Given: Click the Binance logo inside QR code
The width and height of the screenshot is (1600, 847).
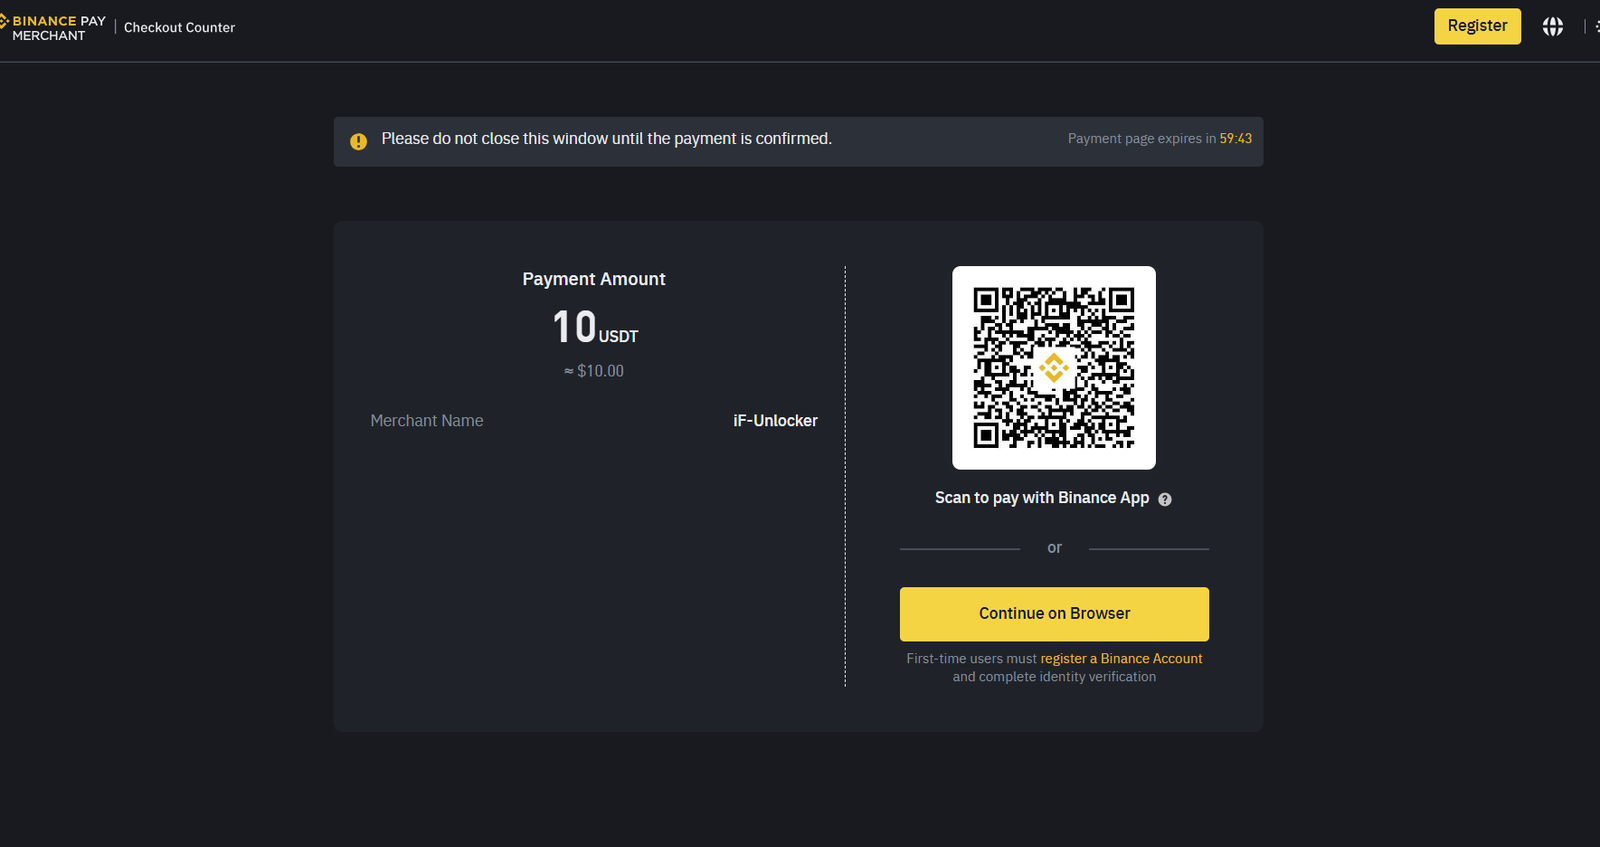Looking at the screenshot, I should [x=1053, y=368].
